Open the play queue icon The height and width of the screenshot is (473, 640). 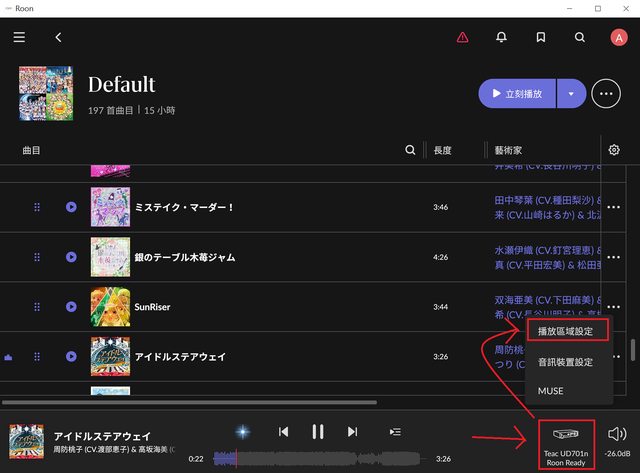395,431
